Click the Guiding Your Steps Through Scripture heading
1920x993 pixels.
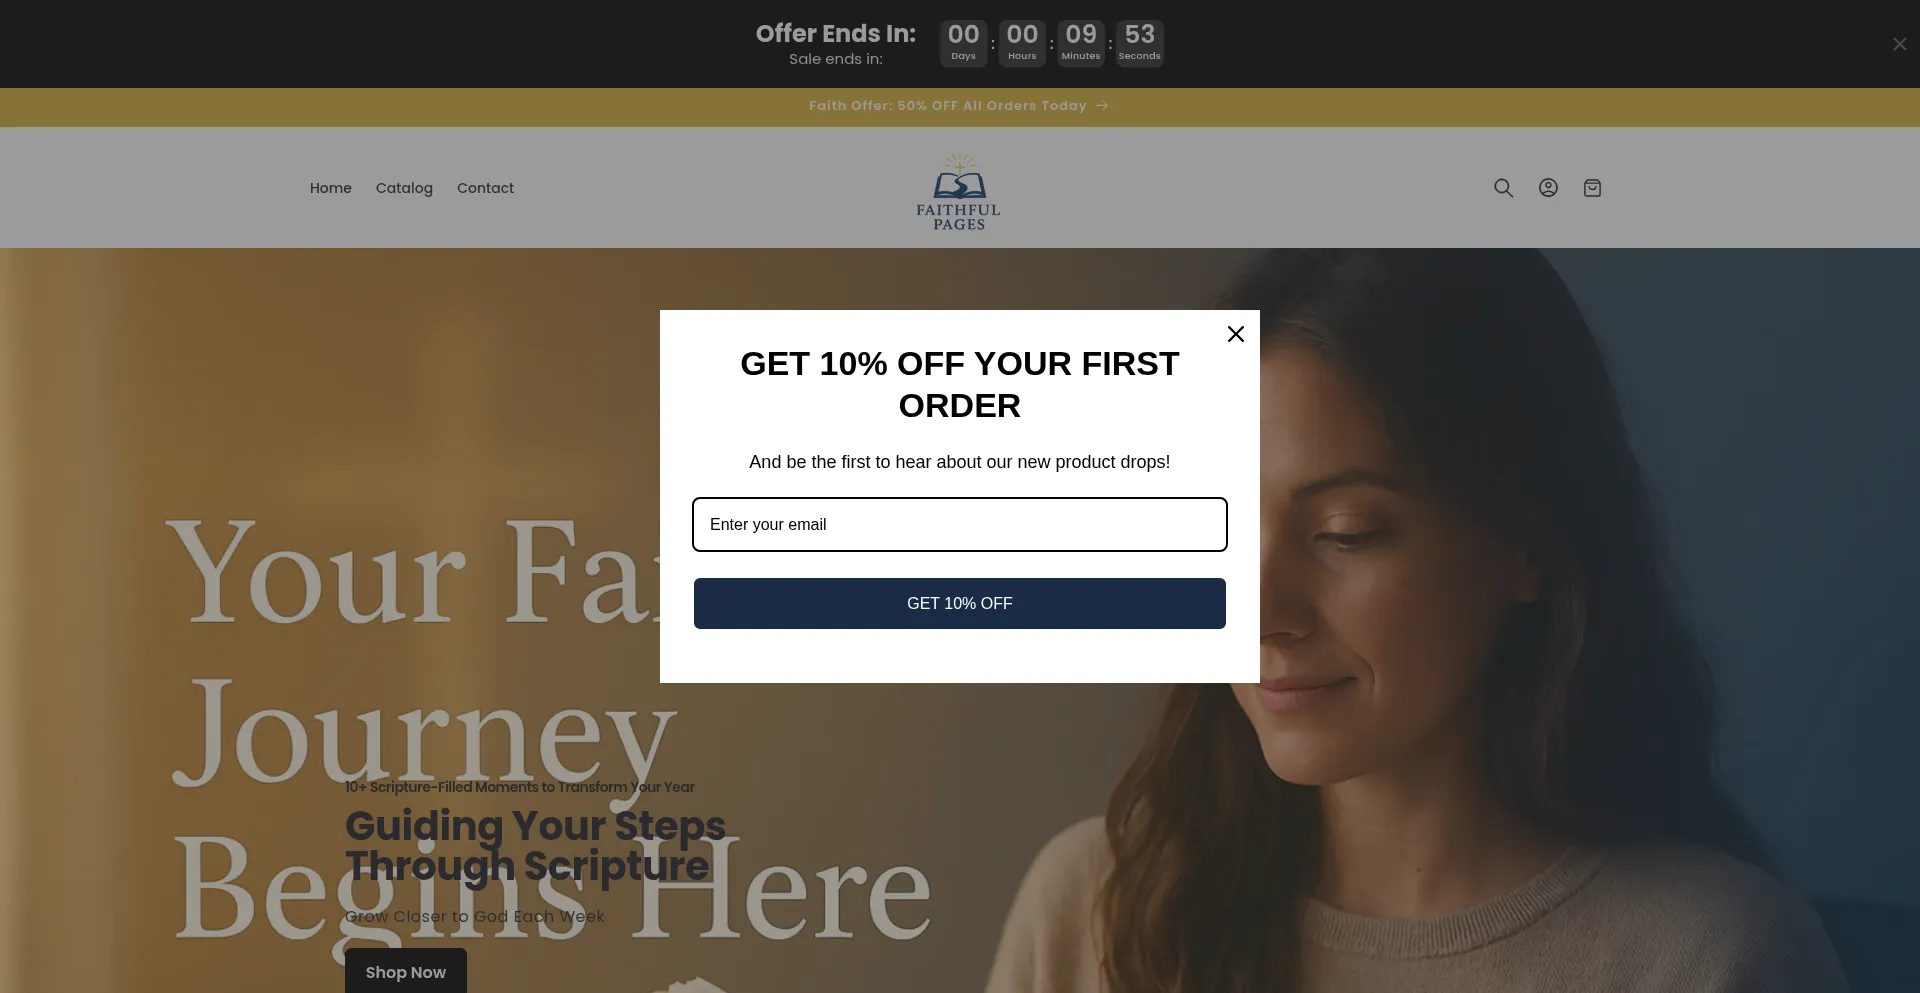coord(535,845)
